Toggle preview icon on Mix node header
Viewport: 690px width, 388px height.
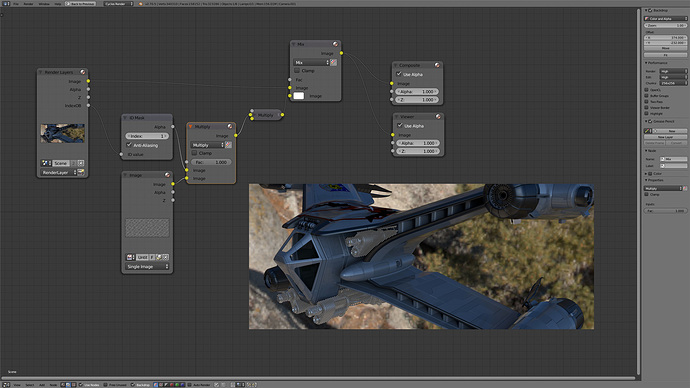click(x=335, y=44)
